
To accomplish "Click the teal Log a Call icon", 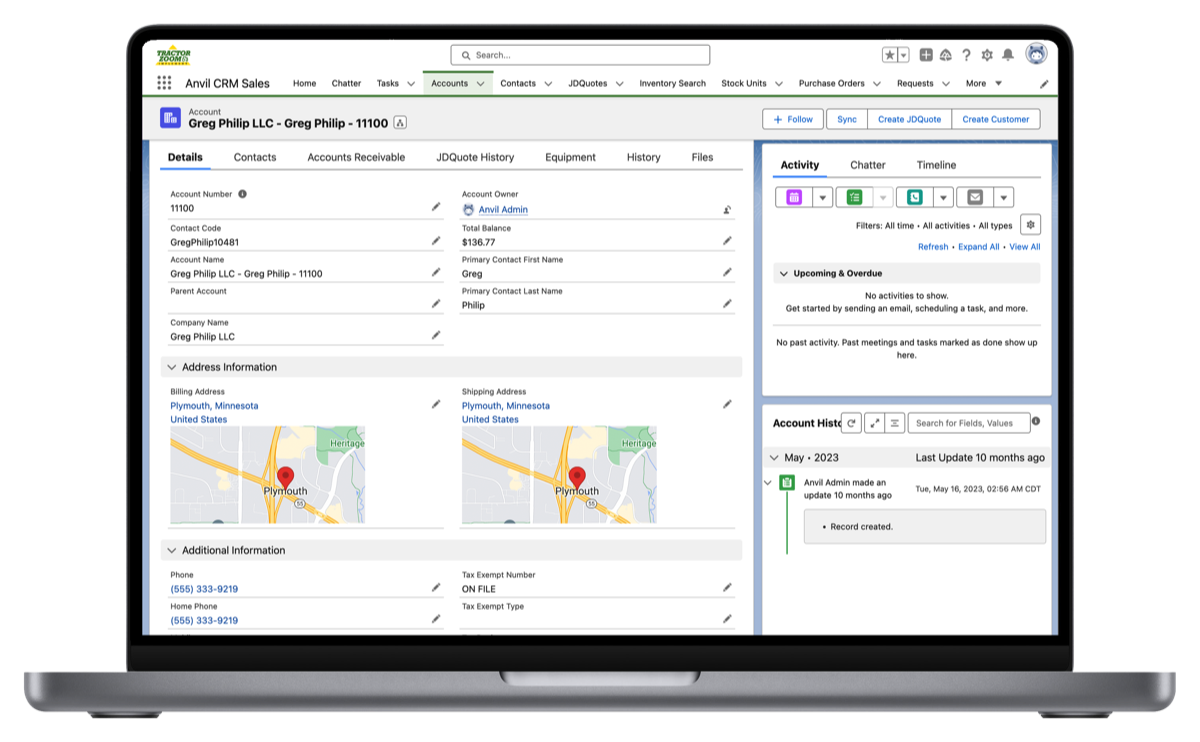I will click(914, 197).
